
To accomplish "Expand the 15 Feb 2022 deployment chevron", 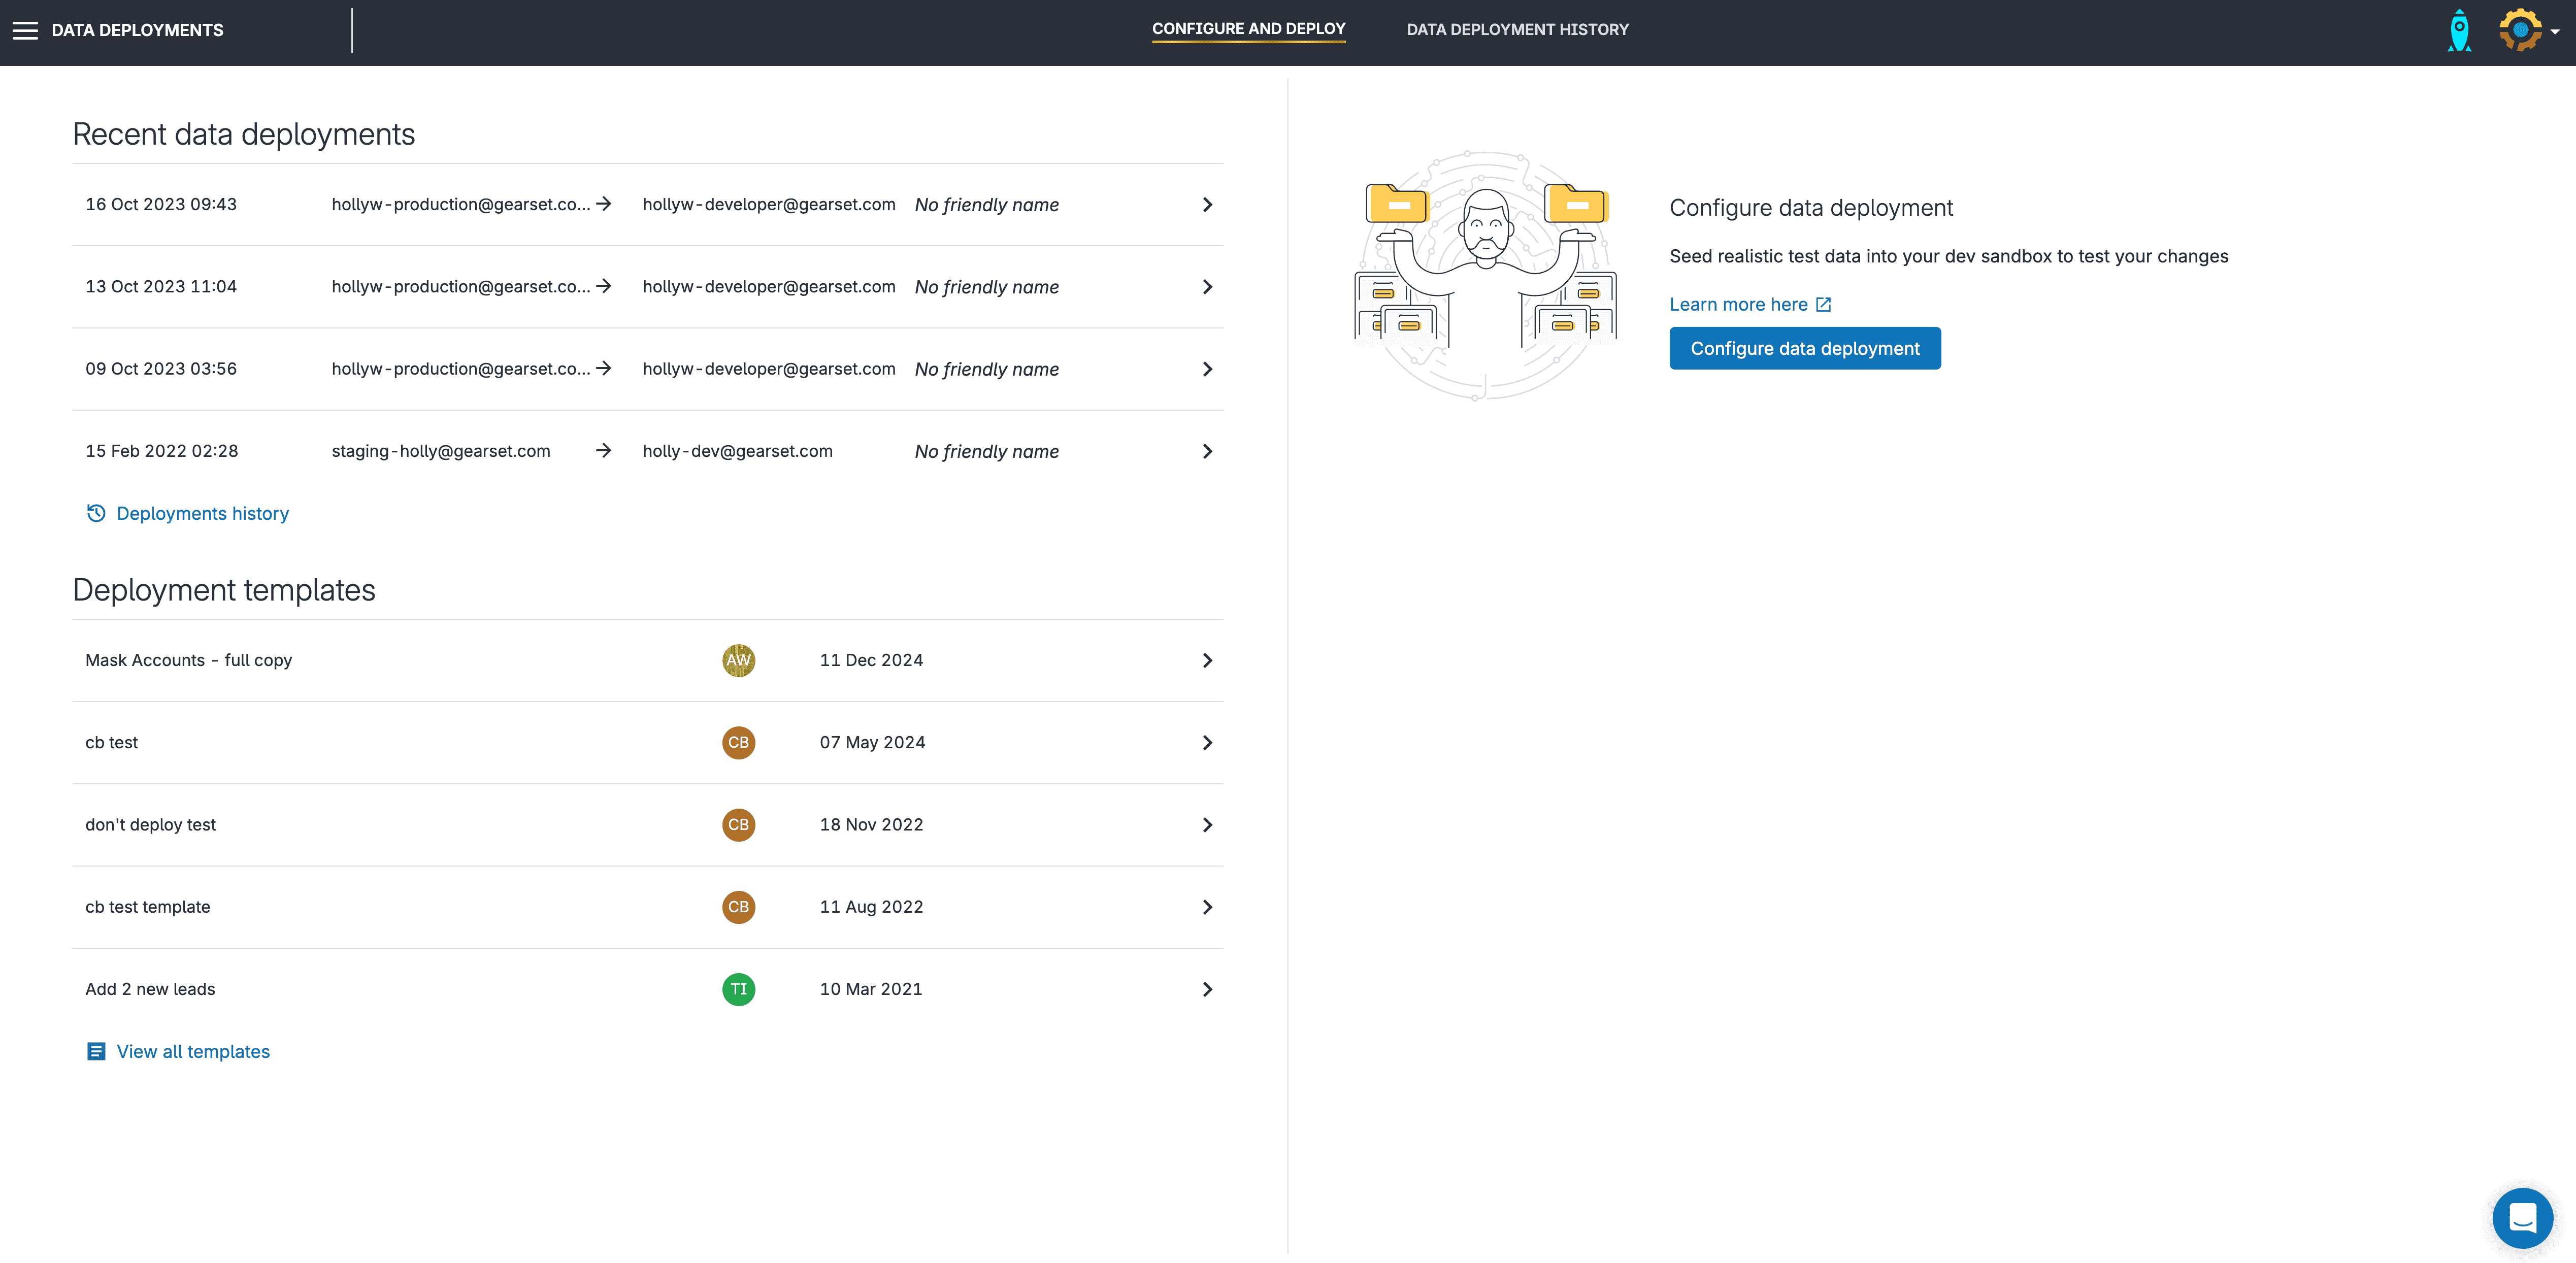I will pos(1207,452).
